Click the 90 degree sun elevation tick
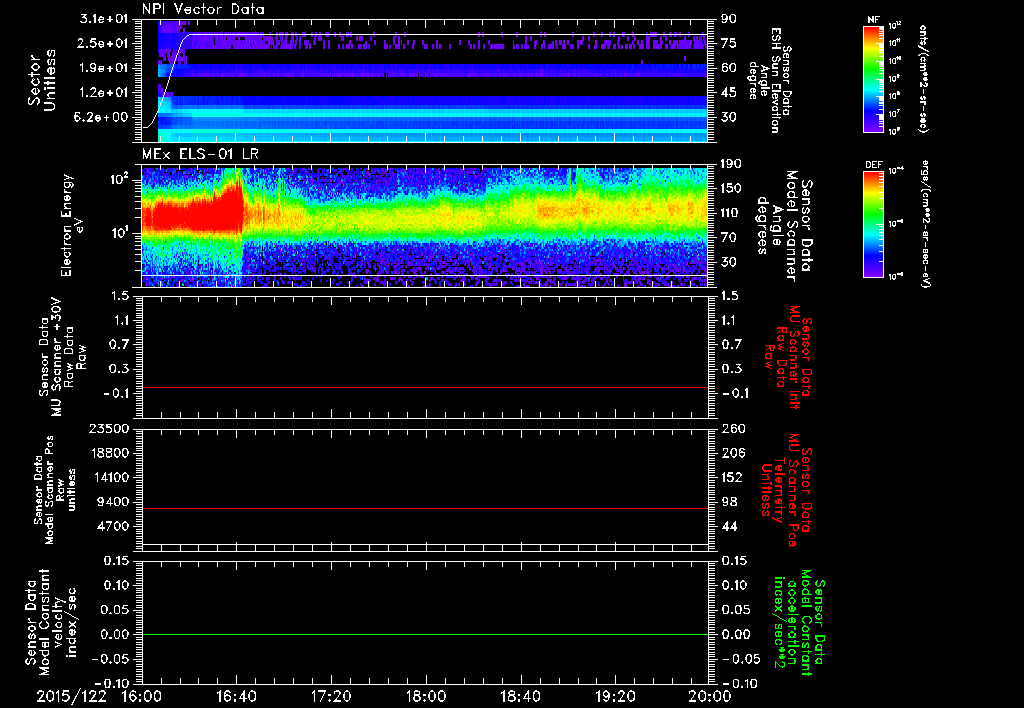This screenshot has width=1024, height=708. [x=729, y=18]
